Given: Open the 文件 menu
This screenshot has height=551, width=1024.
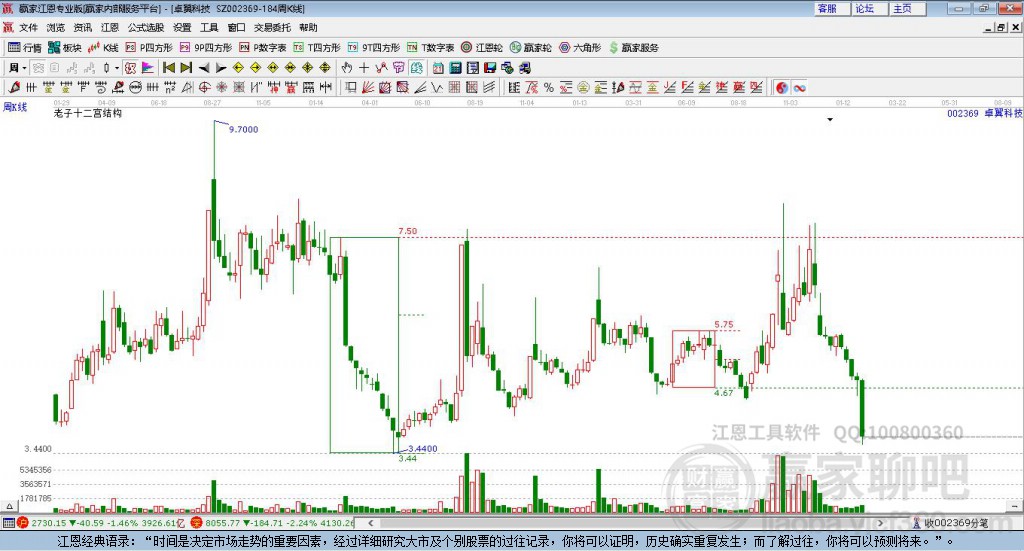Looking at the screenshot, I should coord(28,27).
